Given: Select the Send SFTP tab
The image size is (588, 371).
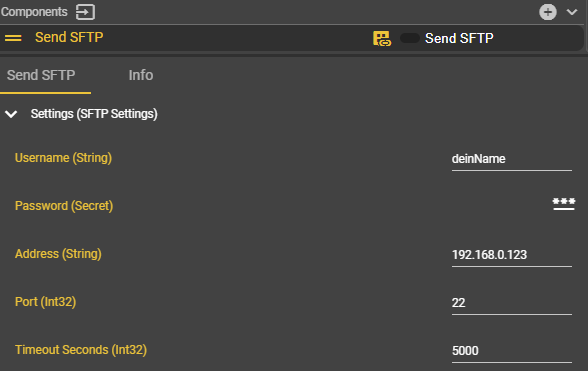Looking at the screenshot, I should 41,75.
